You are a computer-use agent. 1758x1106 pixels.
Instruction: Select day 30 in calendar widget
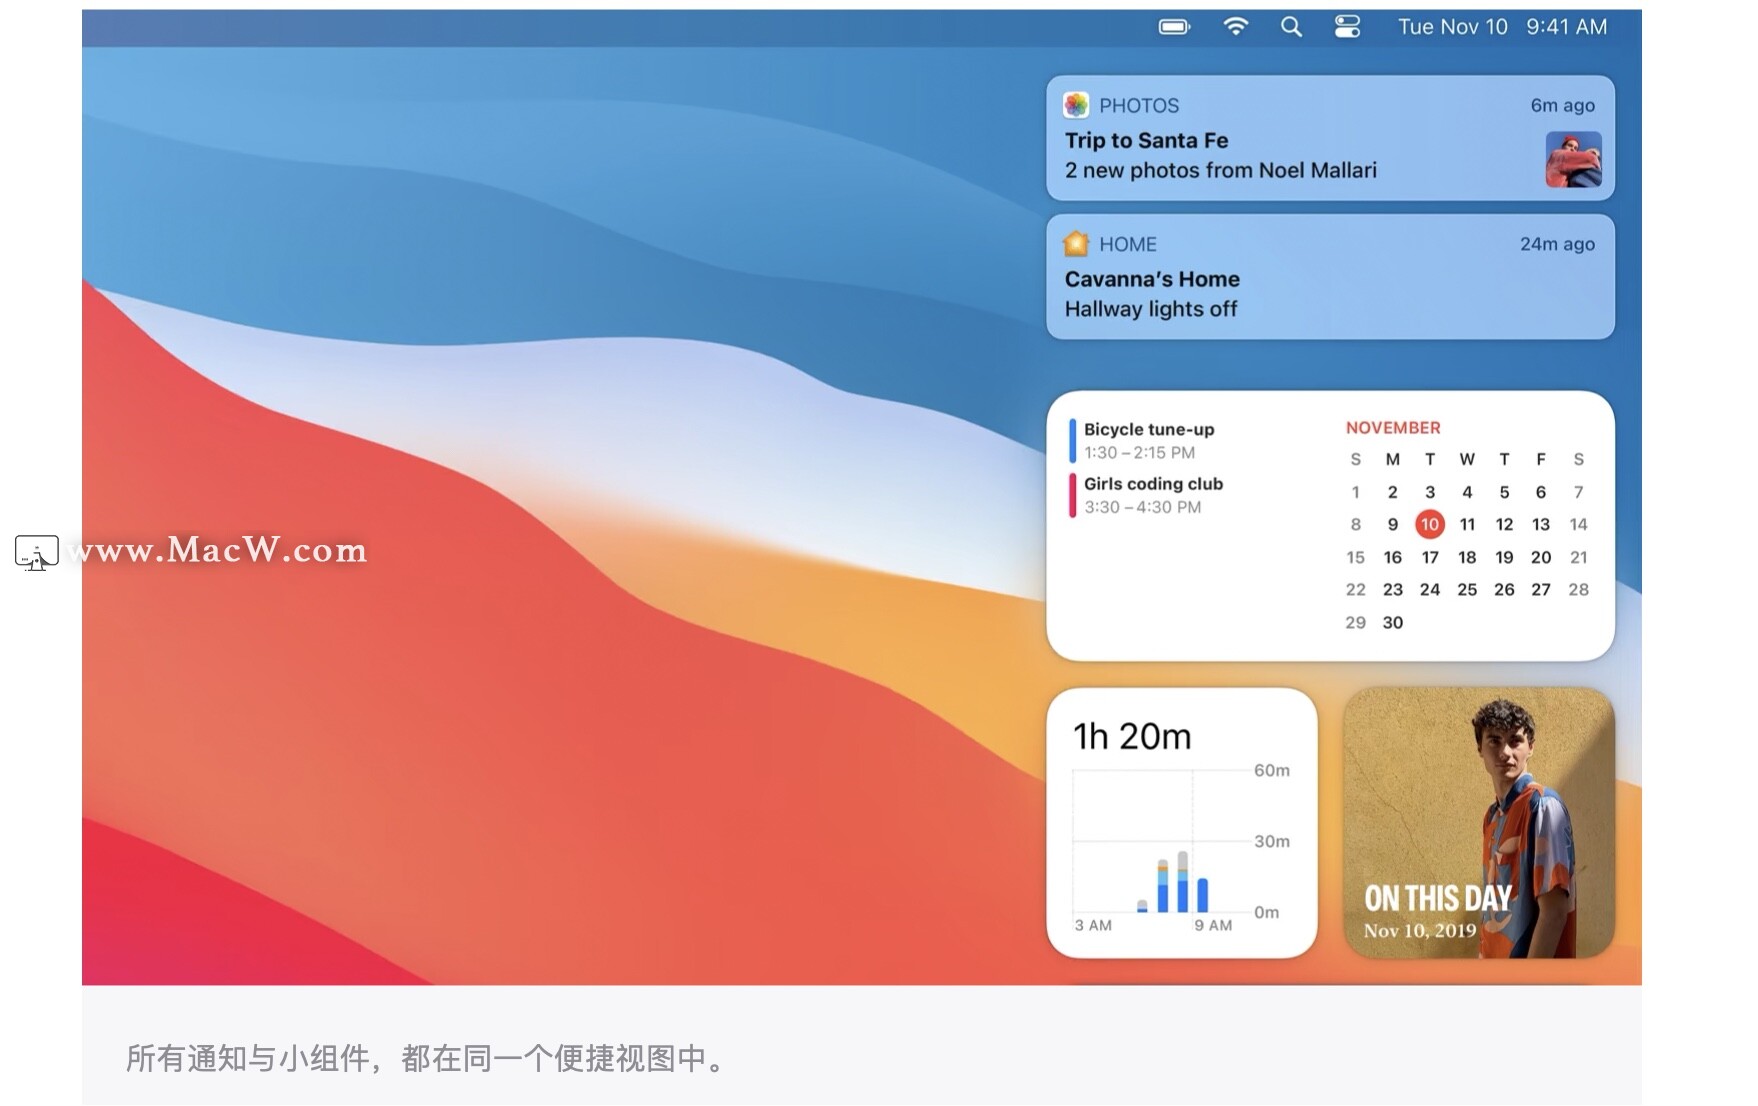coord(1393,622)
